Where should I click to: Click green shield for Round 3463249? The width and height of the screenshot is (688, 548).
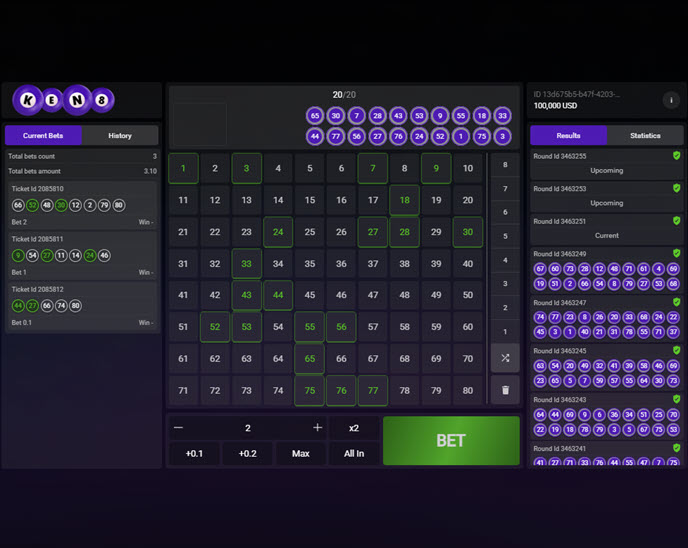coord(677,254)
